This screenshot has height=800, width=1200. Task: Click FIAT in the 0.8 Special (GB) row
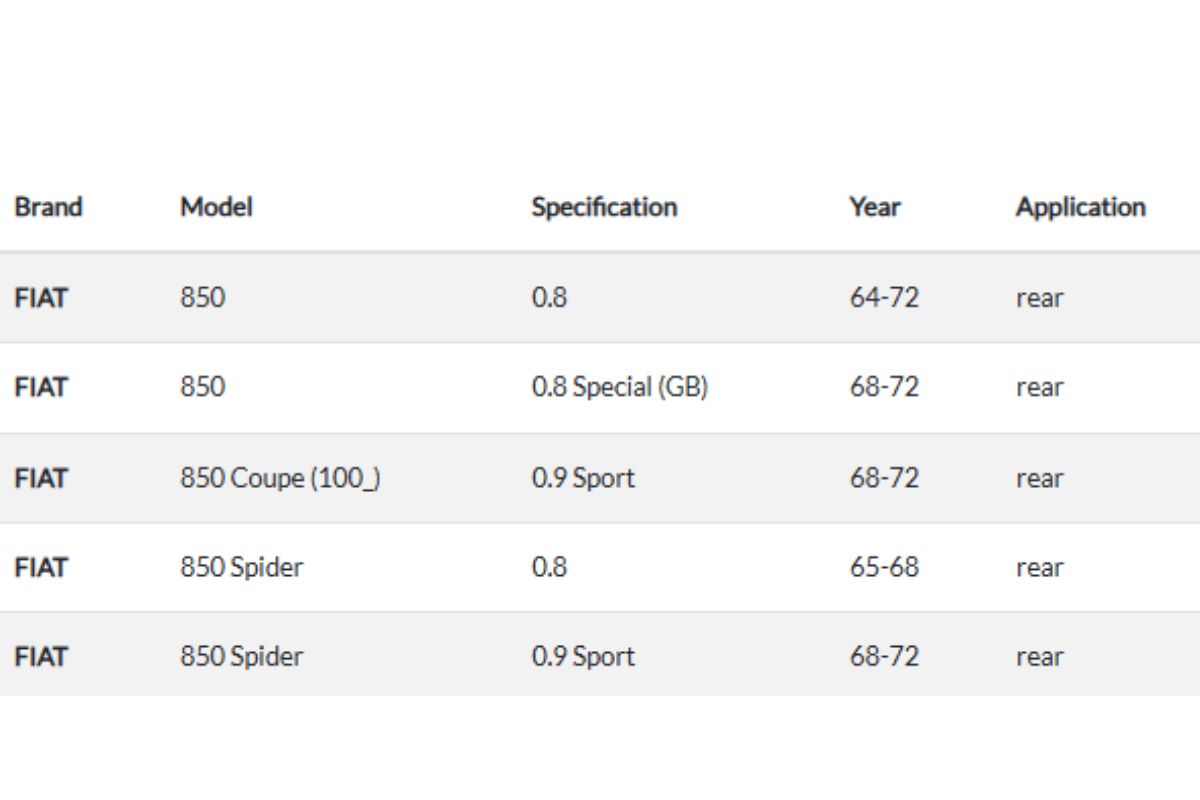pos(40,387)
